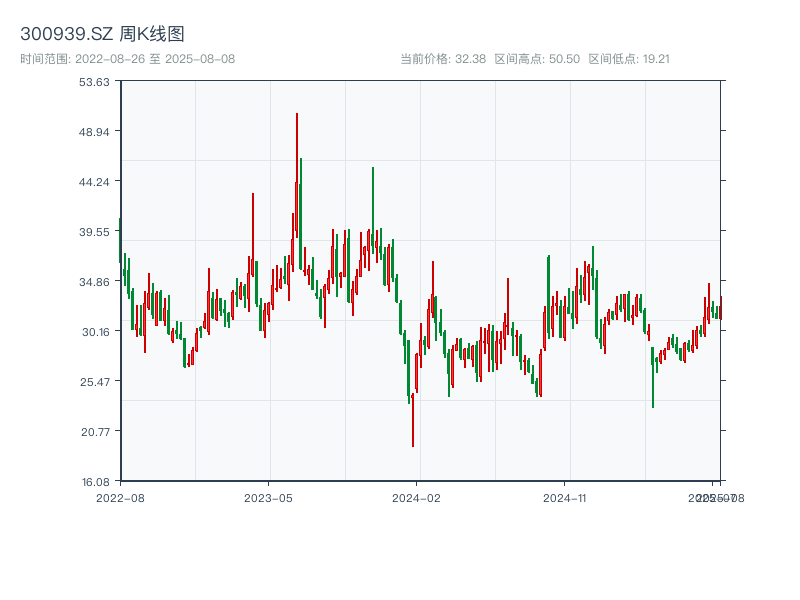Click the 区间低点 19.21 label
The image size is (800, 600).
[x=628, y=59]
